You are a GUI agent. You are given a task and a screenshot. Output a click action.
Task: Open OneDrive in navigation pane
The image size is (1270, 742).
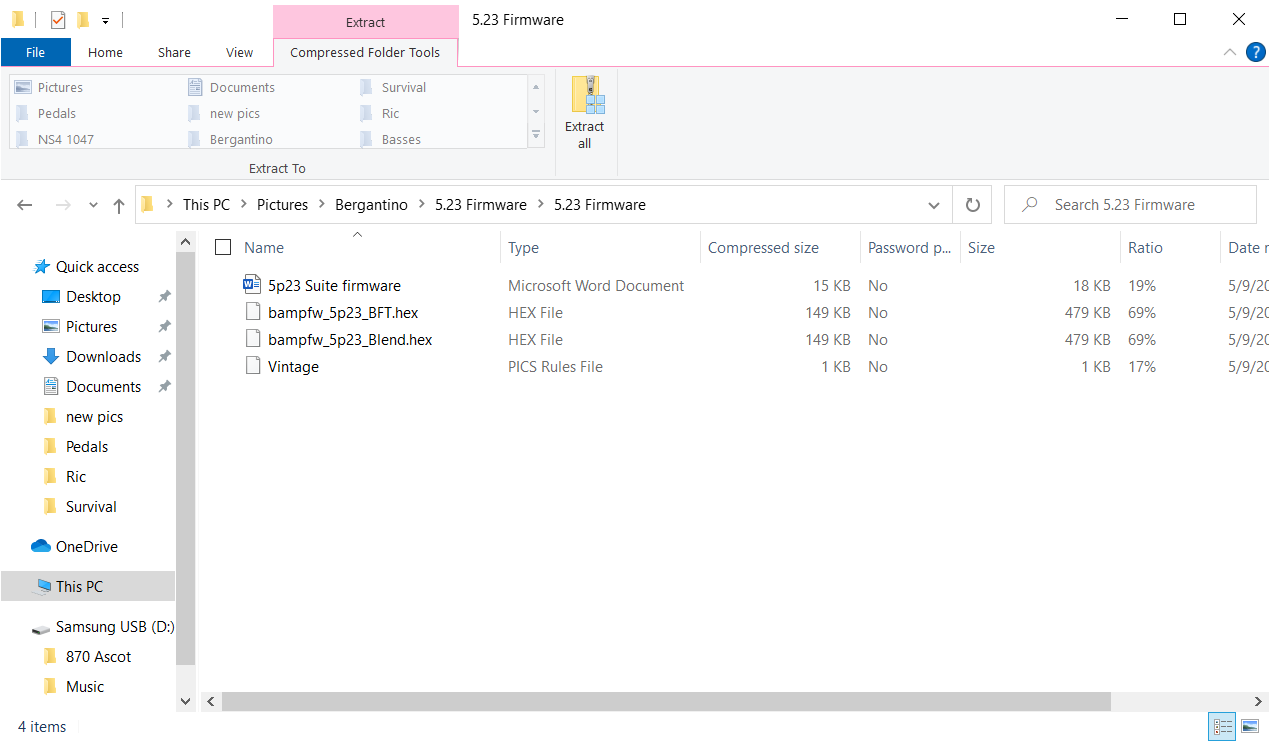86,547
